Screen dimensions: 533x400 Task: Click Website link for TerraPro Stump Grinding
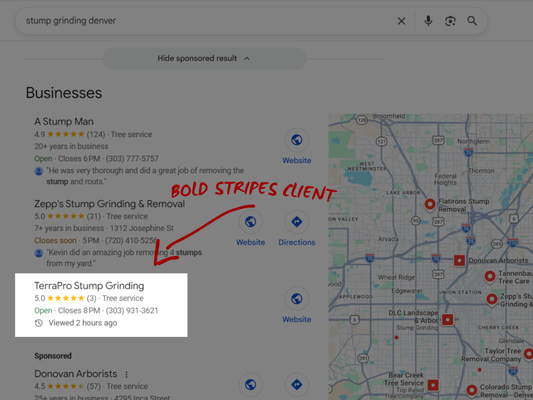point(297,319)
